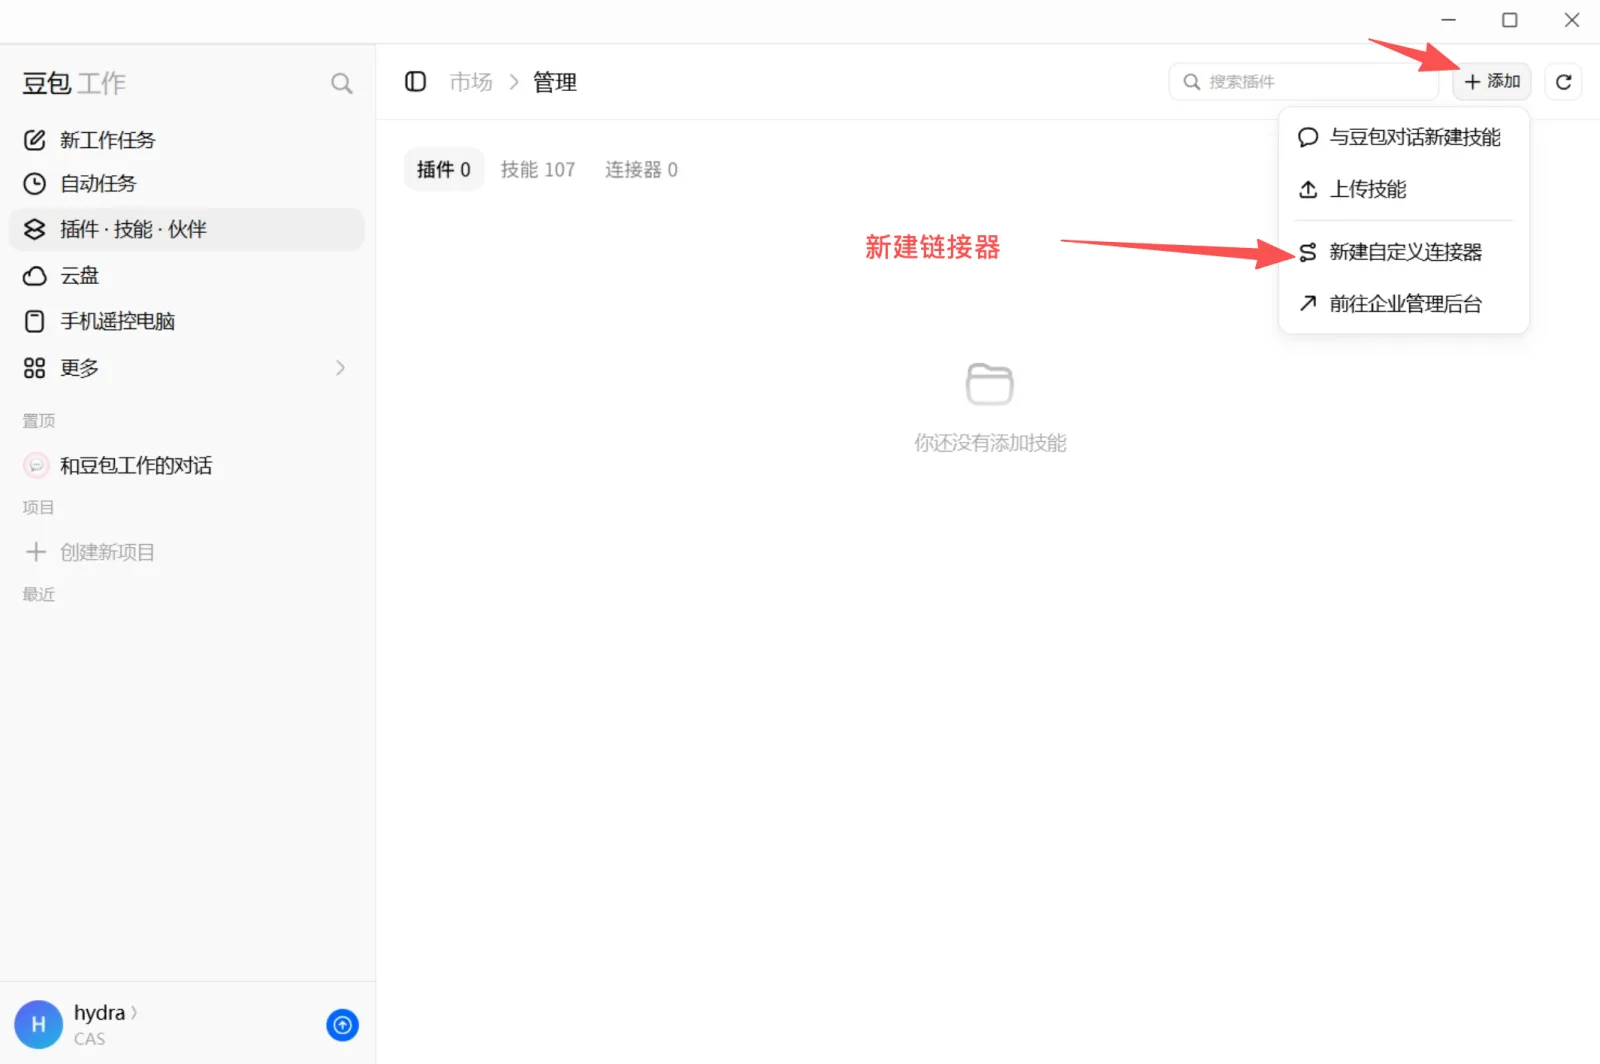The width and height of the screenshot is (1600, 1064).
Task: Open 云盘 in sidebar
Action: click(187, 276)
